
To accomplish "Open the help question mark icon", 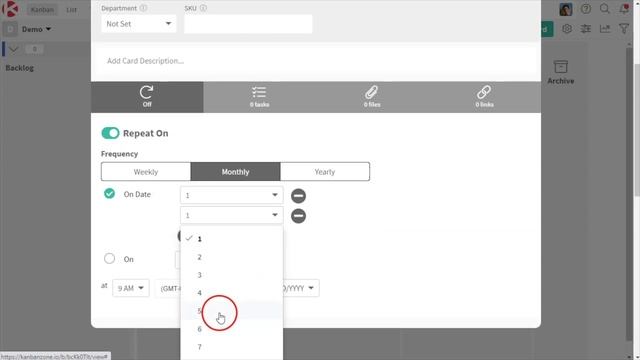I will point(586,9).
